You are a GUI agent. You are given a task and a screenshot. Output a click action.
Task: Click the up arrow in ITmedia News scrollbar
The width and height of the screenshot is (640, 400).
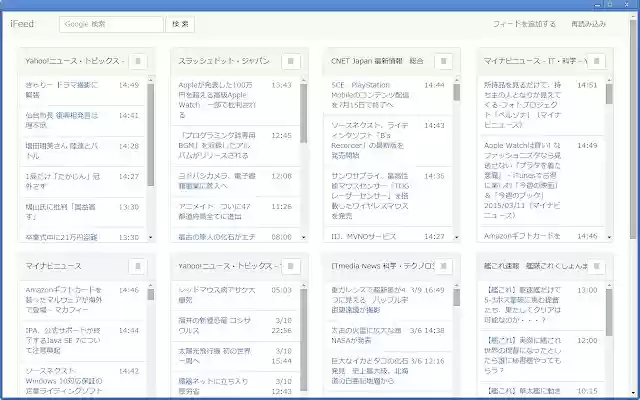pos(456,285)
